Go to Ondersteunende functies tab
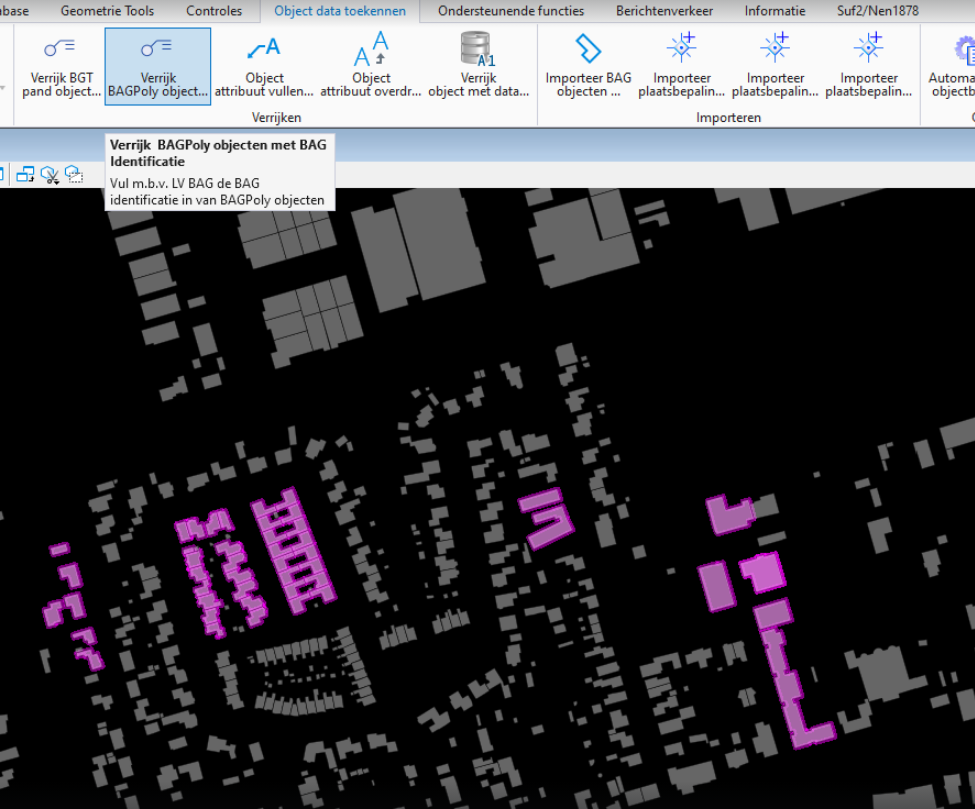975x809 pixels. (x=511, y=11)
